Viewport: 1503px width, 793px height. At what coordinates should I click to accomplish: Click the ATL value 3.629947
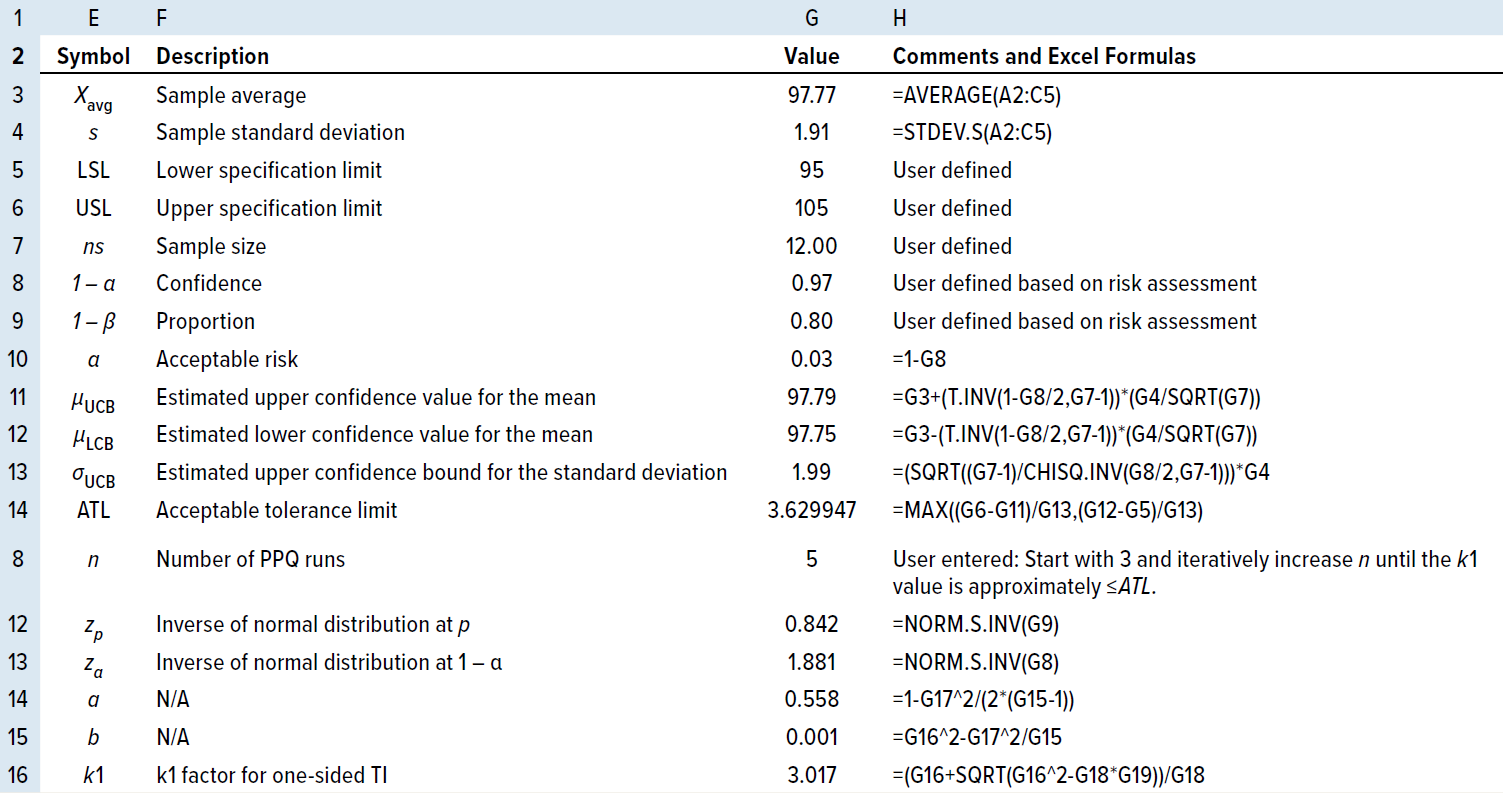[x=811, y=510]
